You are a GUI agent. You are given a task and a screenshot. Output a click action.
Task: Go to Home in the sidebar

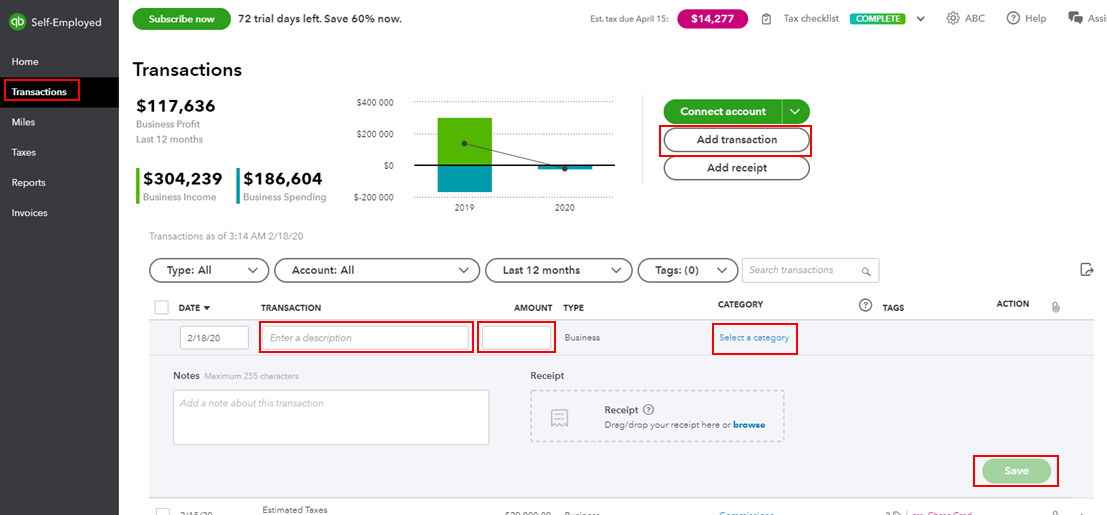click(25, 62)
